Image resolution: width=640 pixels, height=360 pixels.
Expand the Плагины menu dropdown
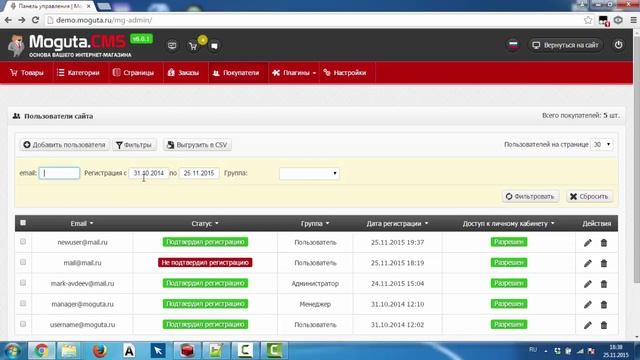[294, 73]
